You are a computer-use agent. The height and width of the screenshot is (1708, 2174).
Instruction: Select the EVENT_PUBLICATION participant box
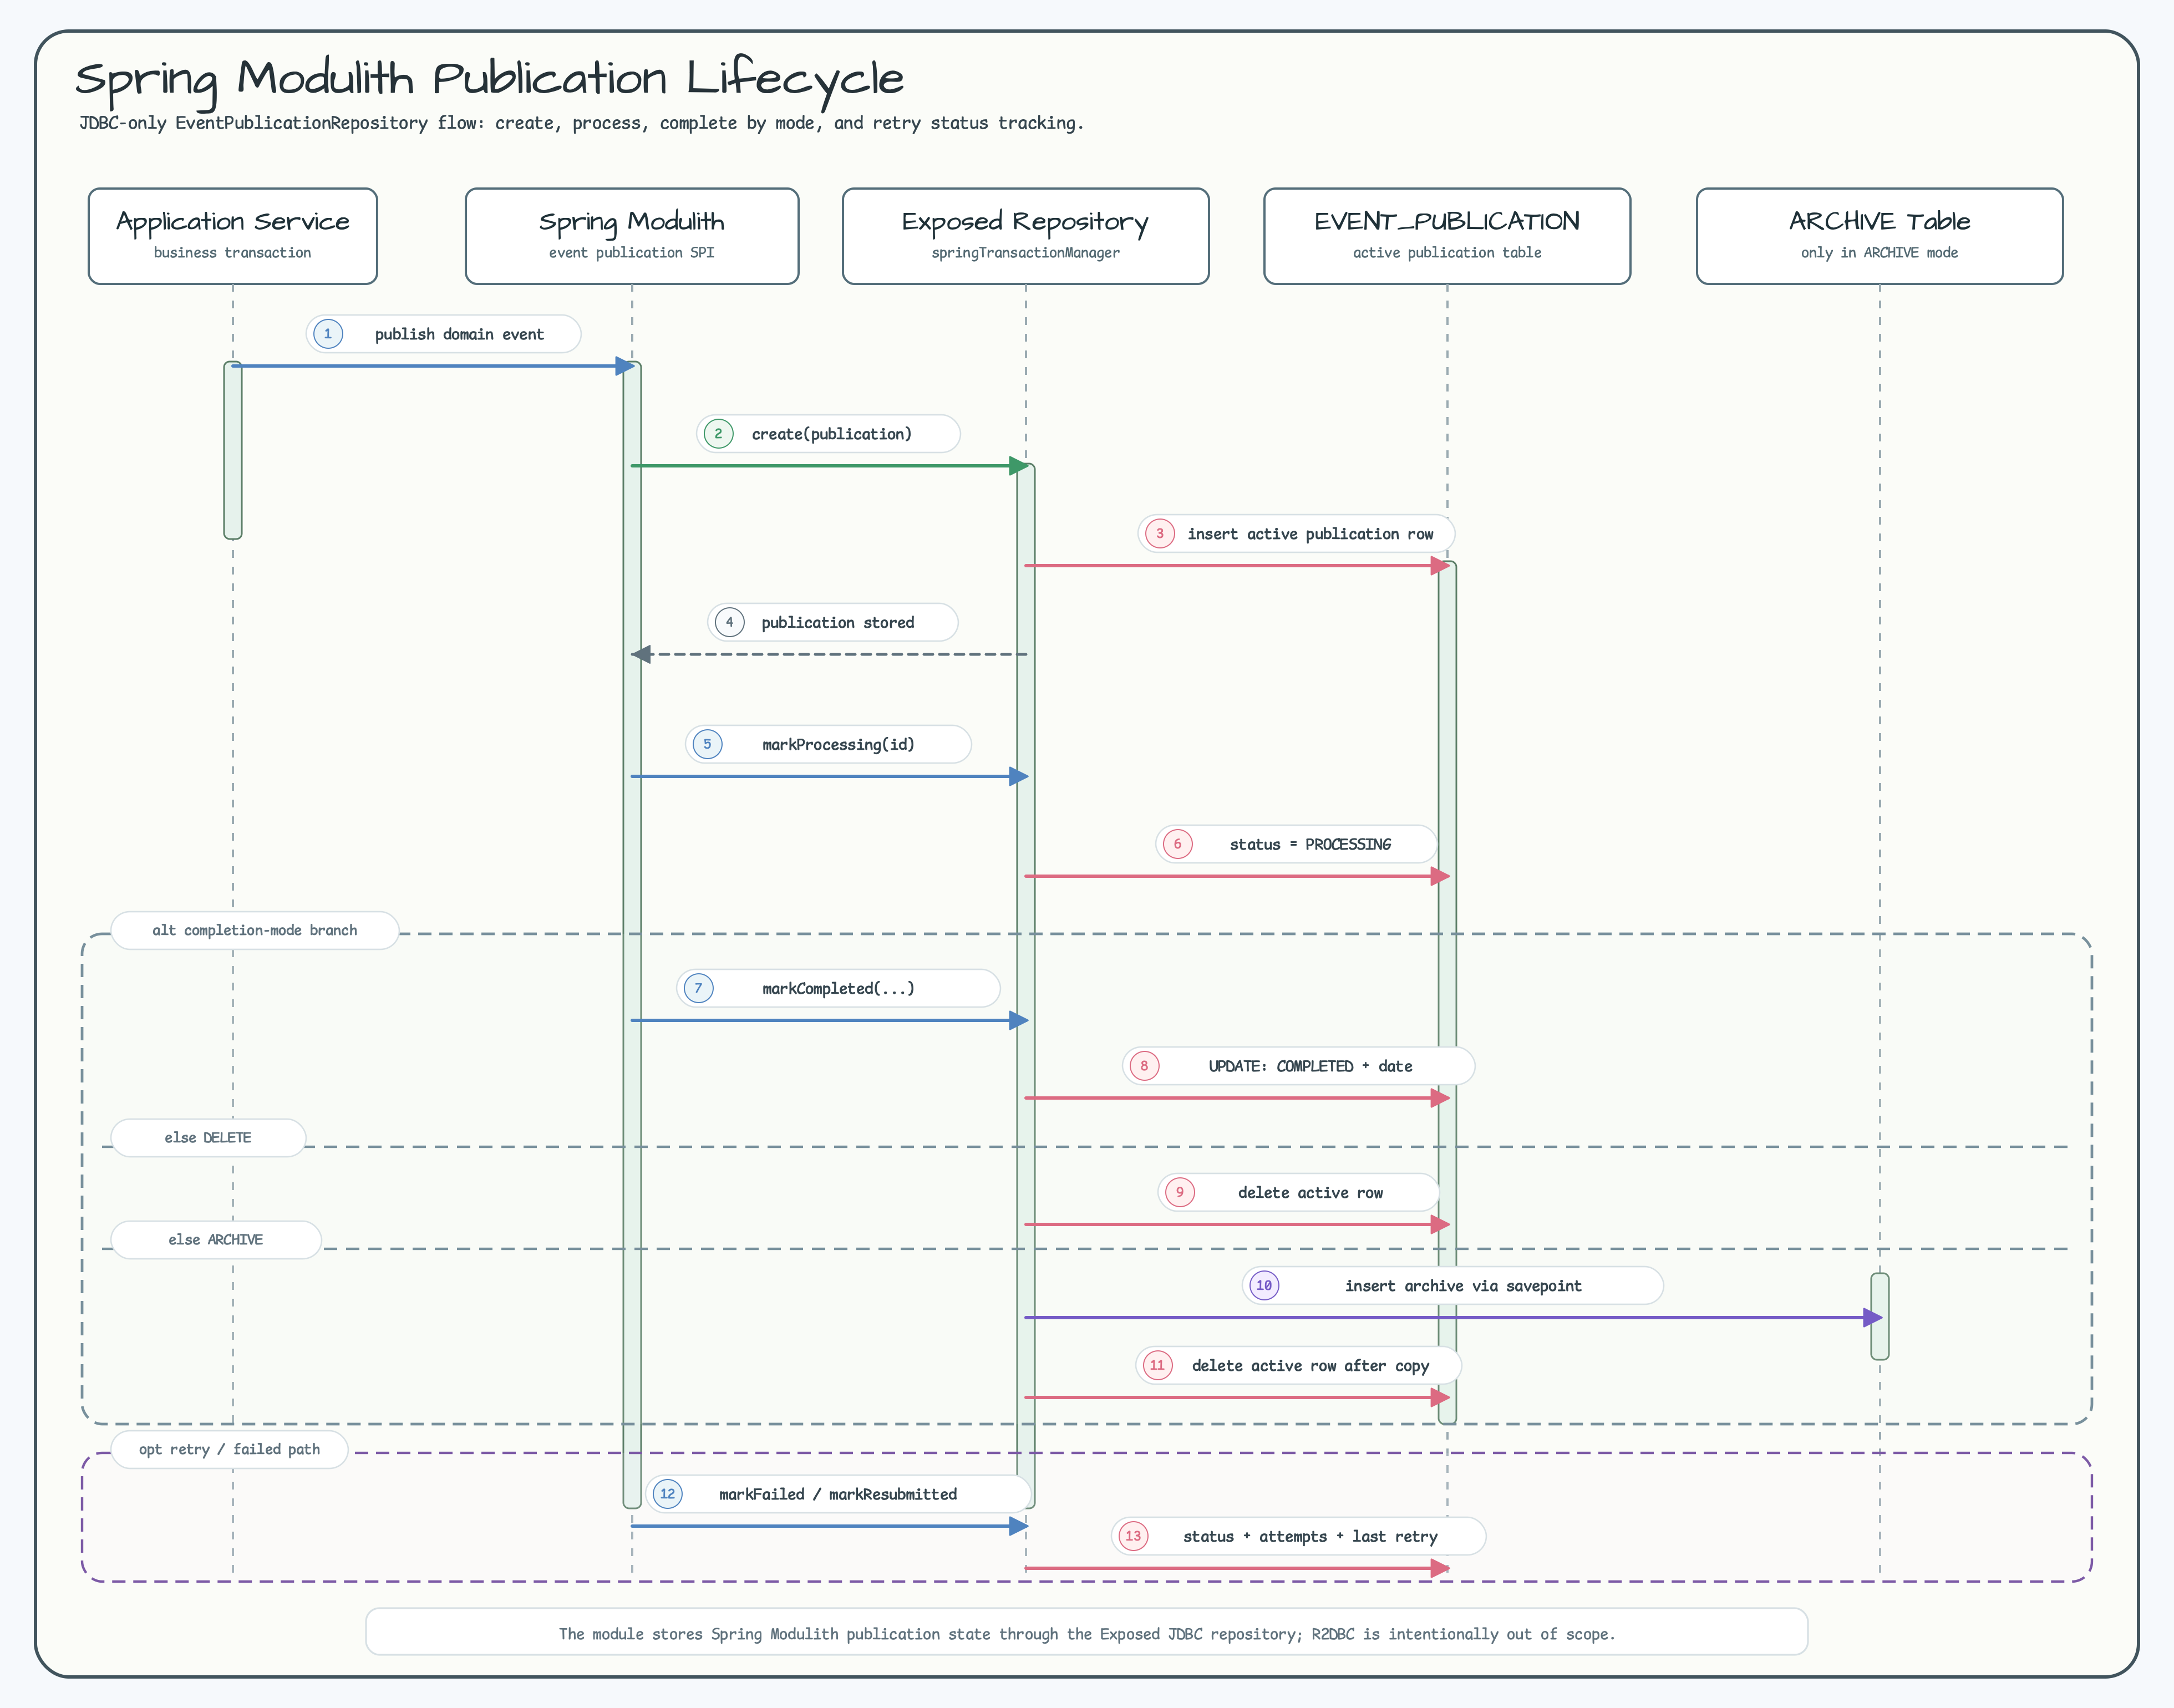coord(1446,236)
